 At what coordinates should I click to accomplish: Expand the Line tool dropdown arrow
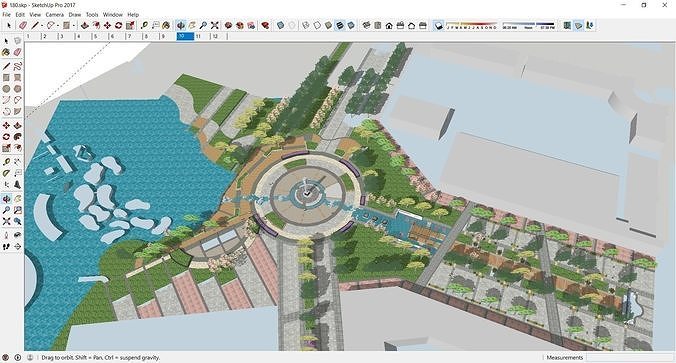tap(41, 26)
